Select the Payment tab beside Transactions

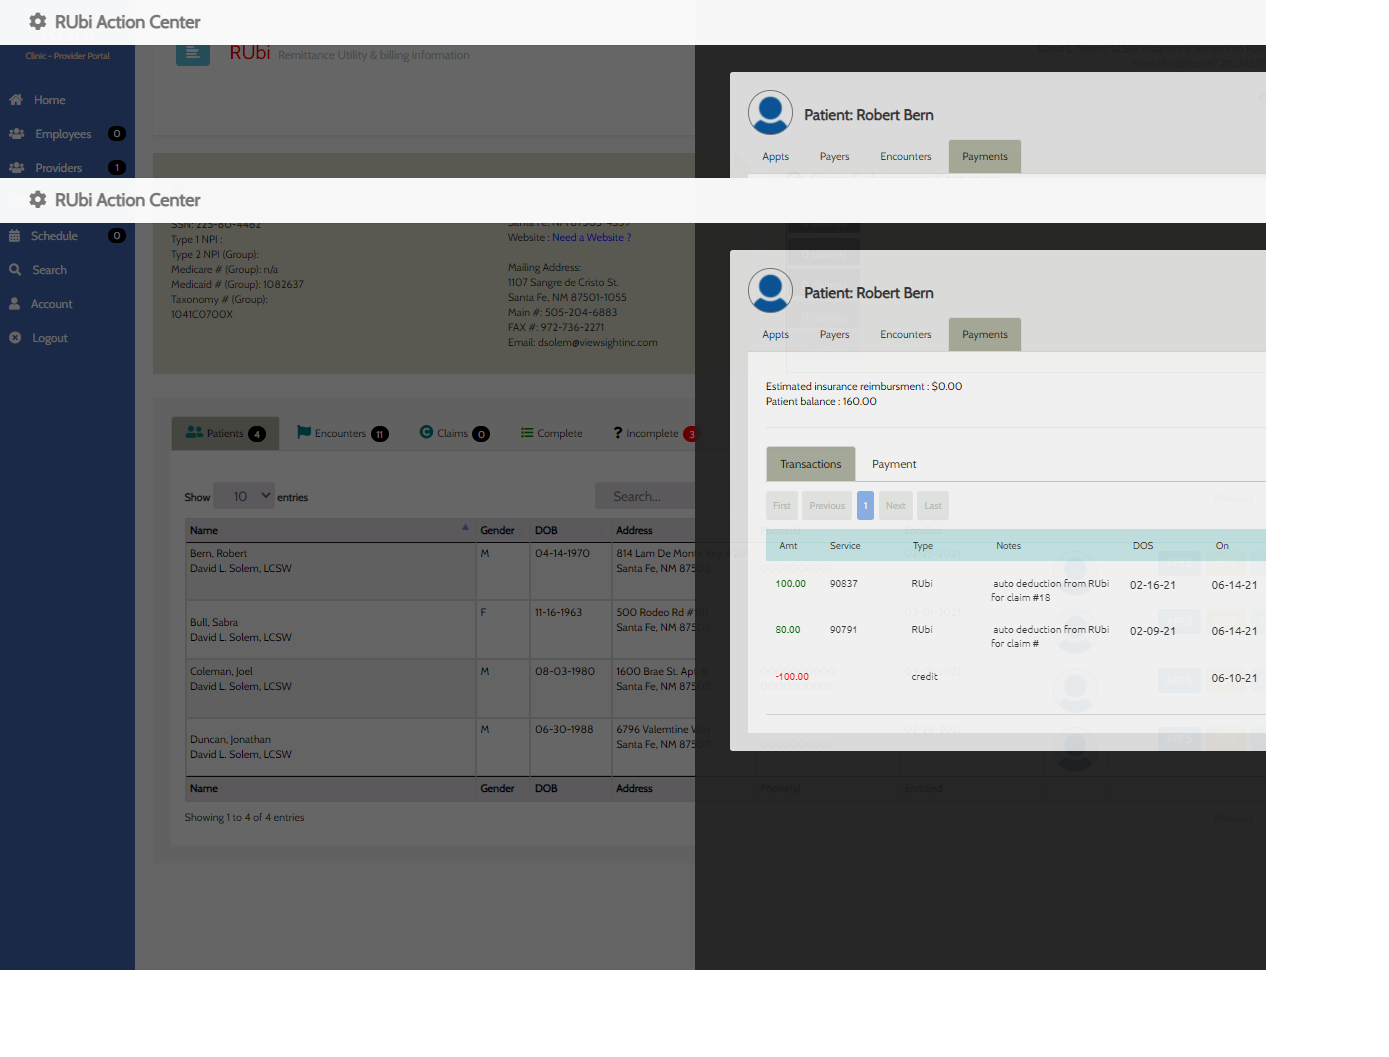point(893,464)
